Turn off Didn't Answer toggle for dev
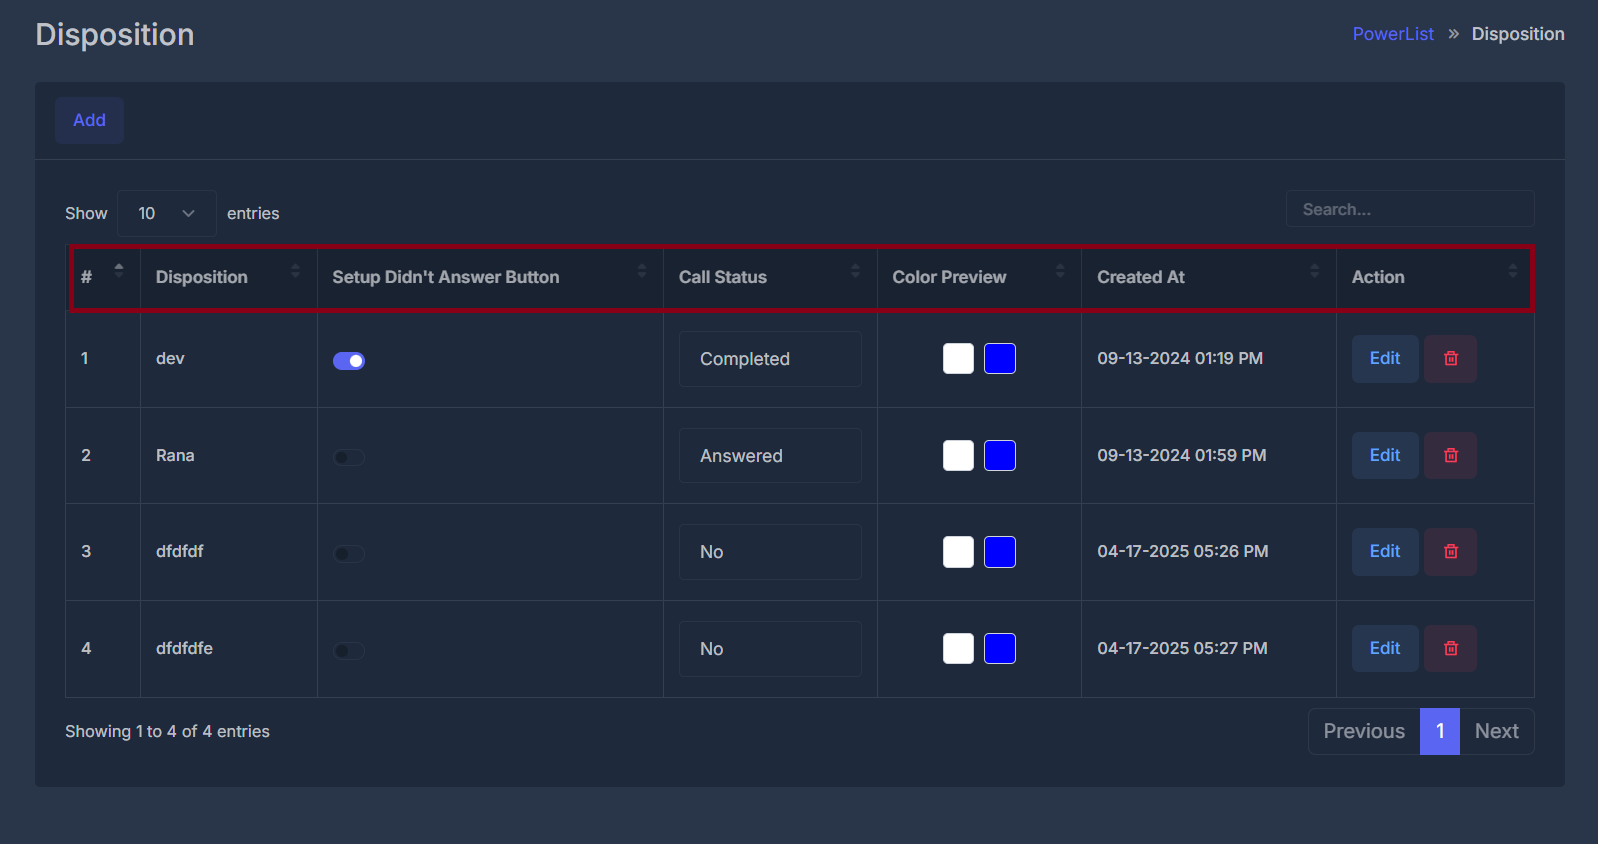This screenshot has width=1598, height=844. pyautogui.click(x=349, y=361)
